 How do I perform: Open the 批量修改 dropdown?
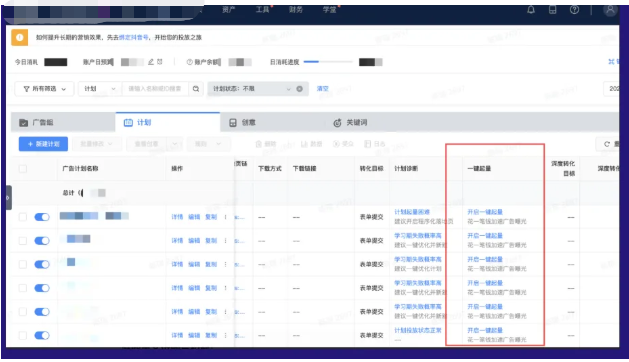pyautogui.click(x=96, y=144)
